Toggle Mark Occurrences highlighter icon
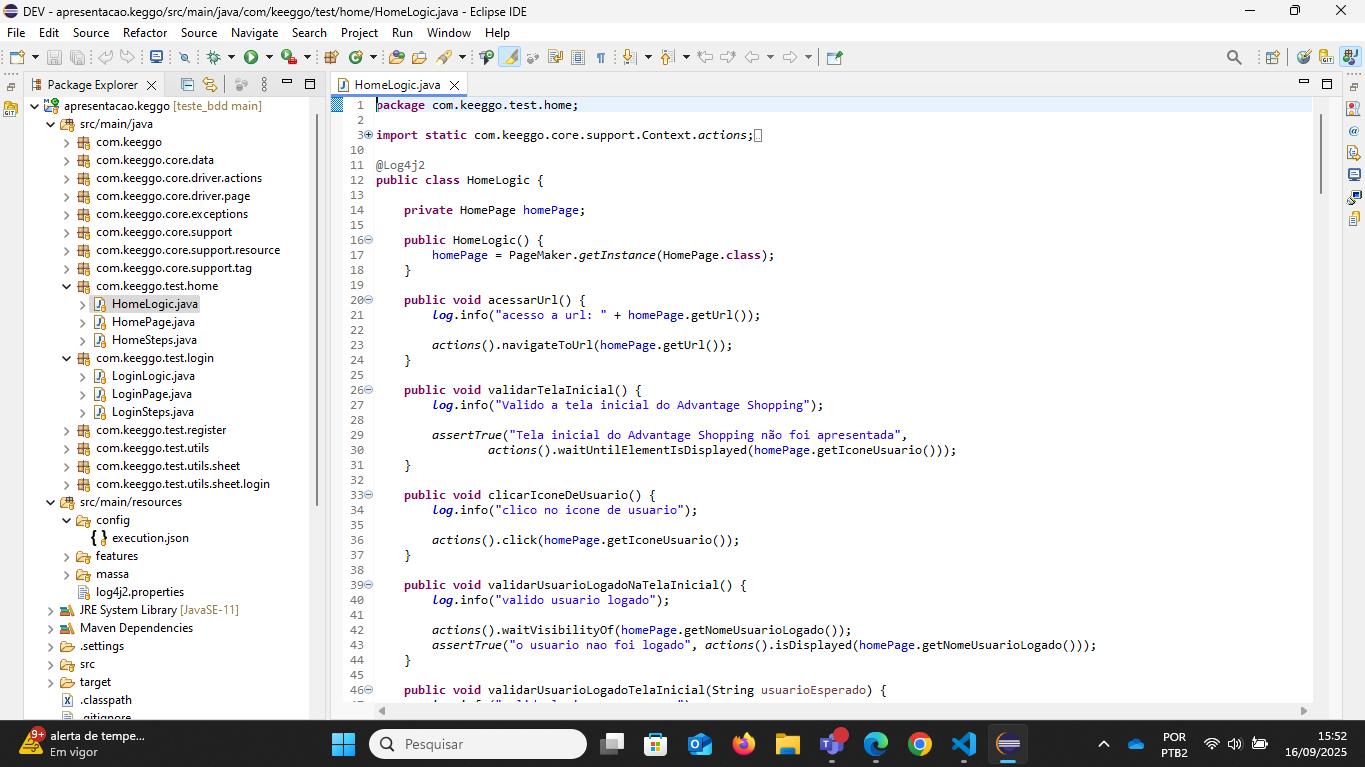This screenshot has height=767, width=1365. click(x=509, y=57)
